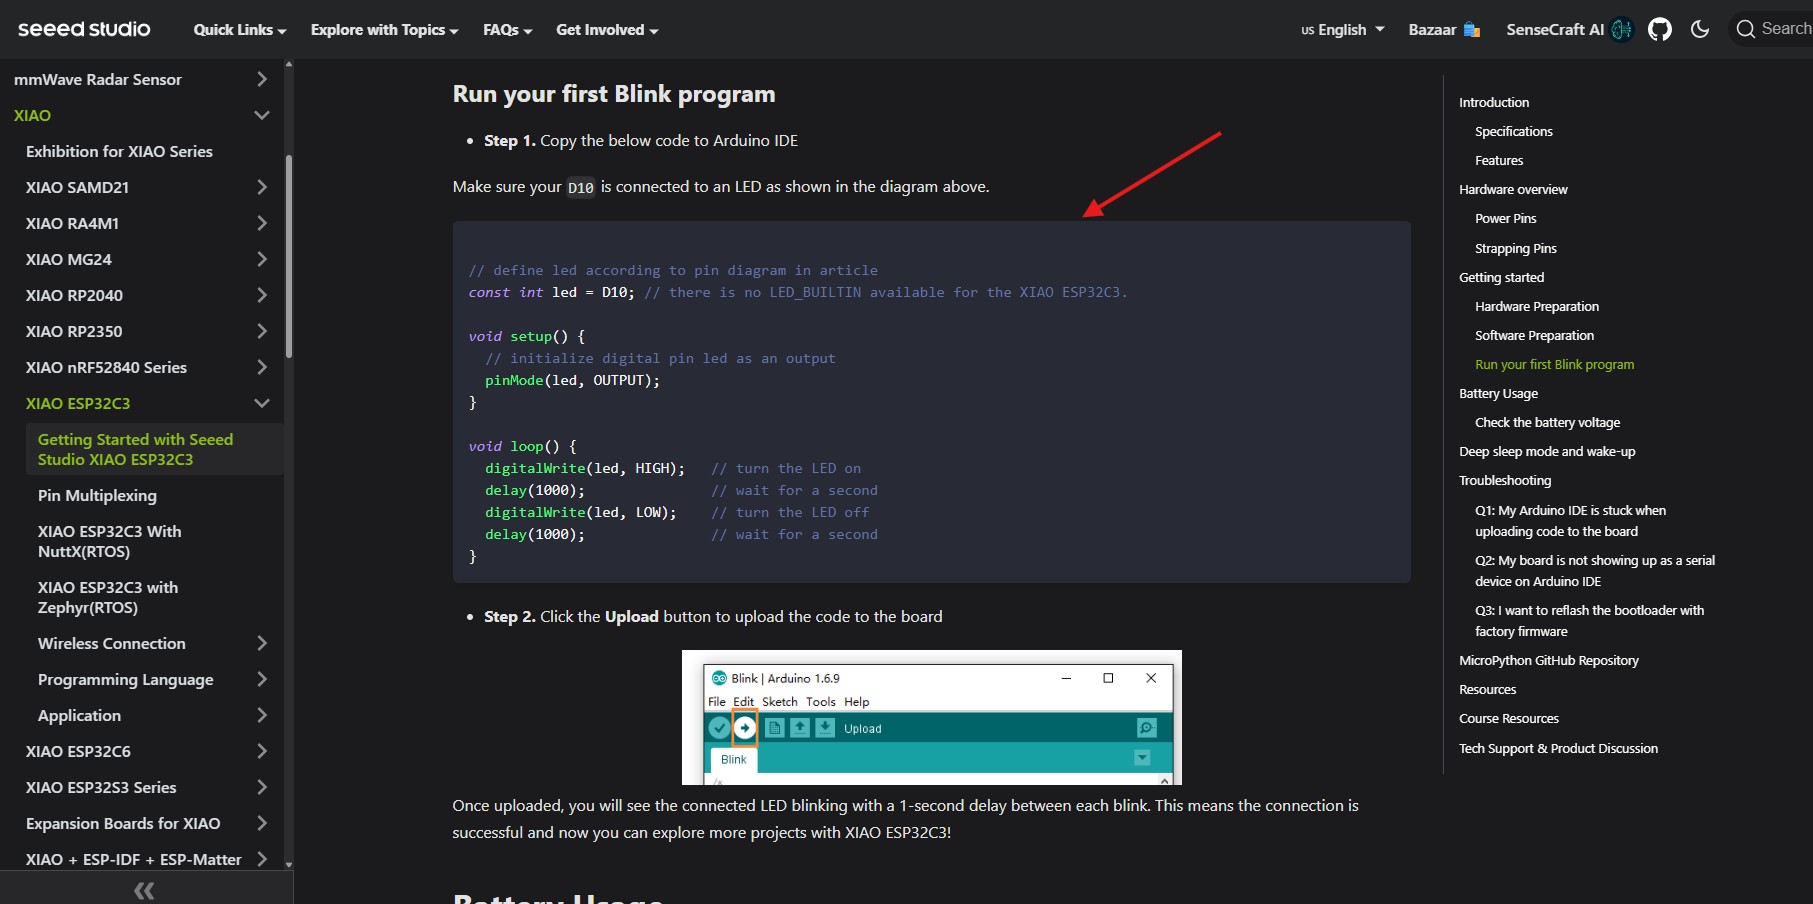Jump to Course Resources section
The width and height of the screenshot is (1813, 904).
pos(1508,718)
